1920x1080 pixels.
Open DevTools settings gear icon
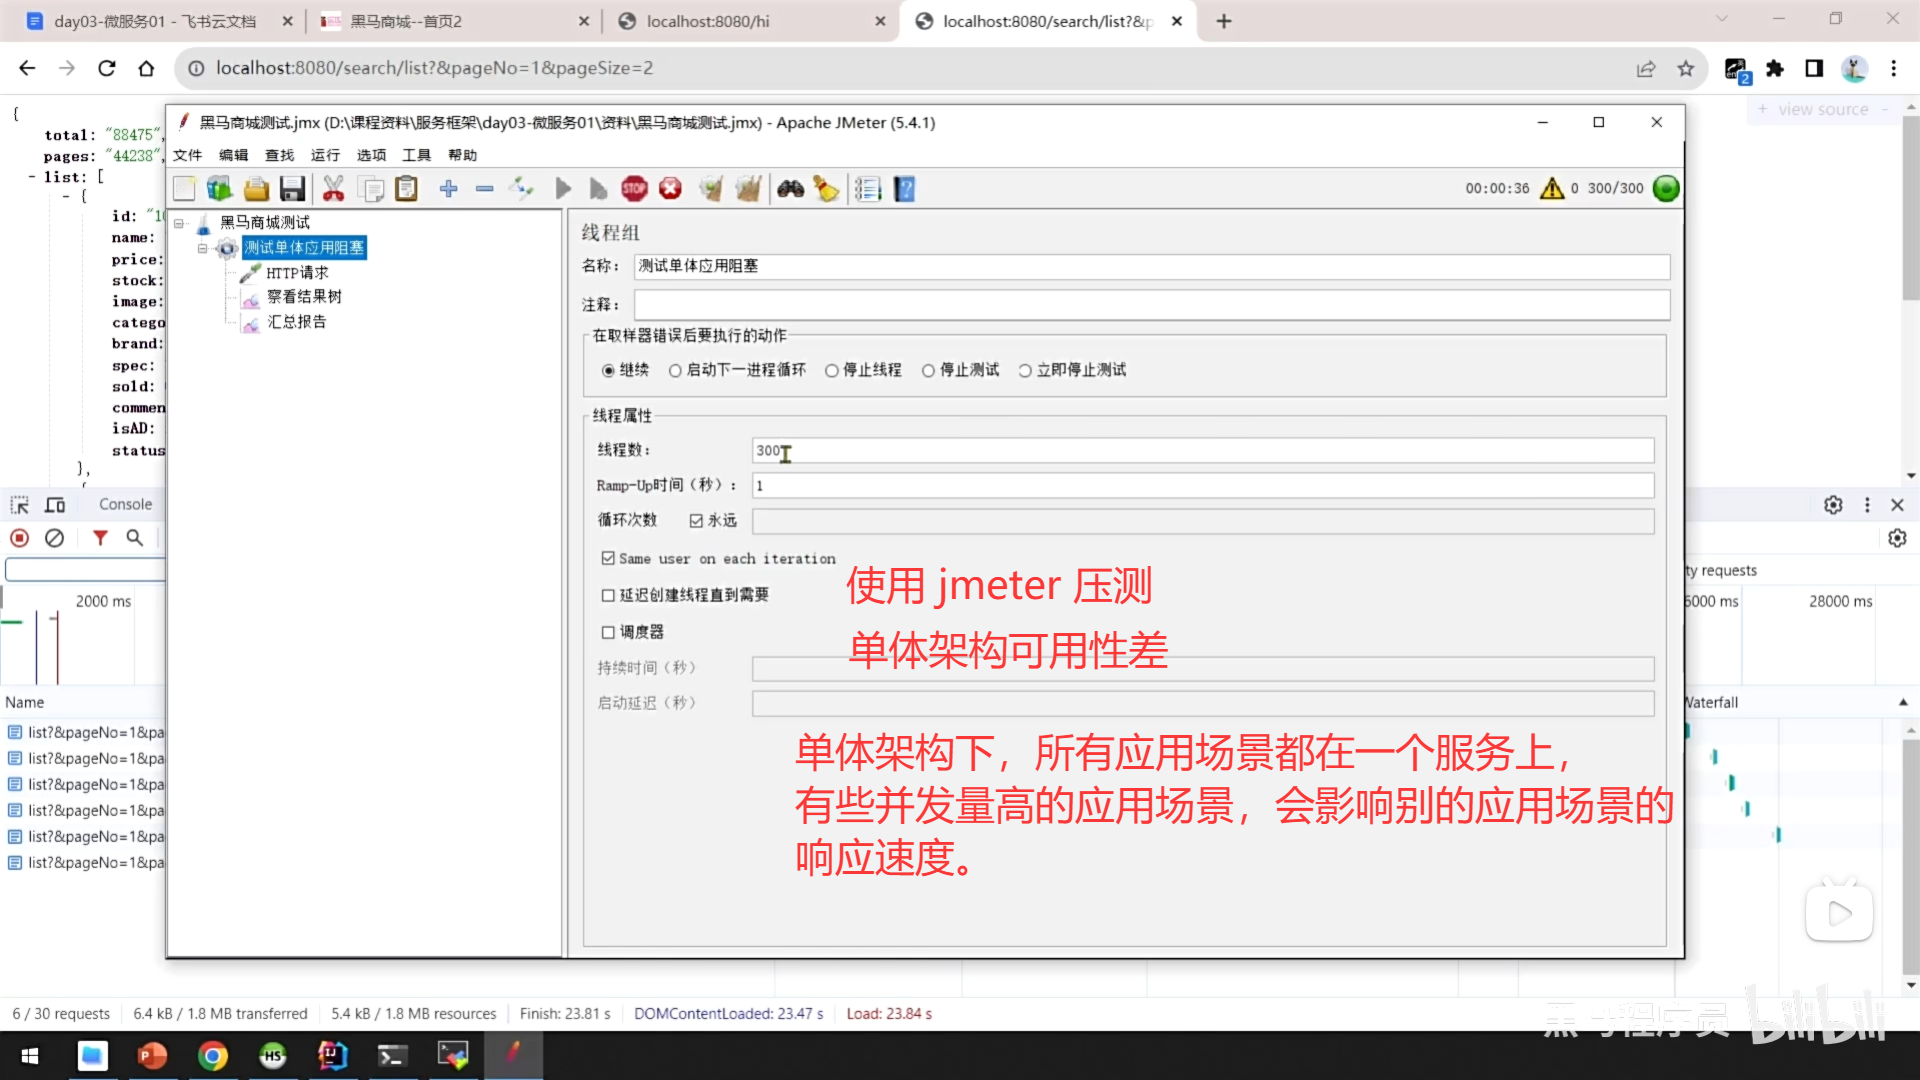(x=1833, y=504)
